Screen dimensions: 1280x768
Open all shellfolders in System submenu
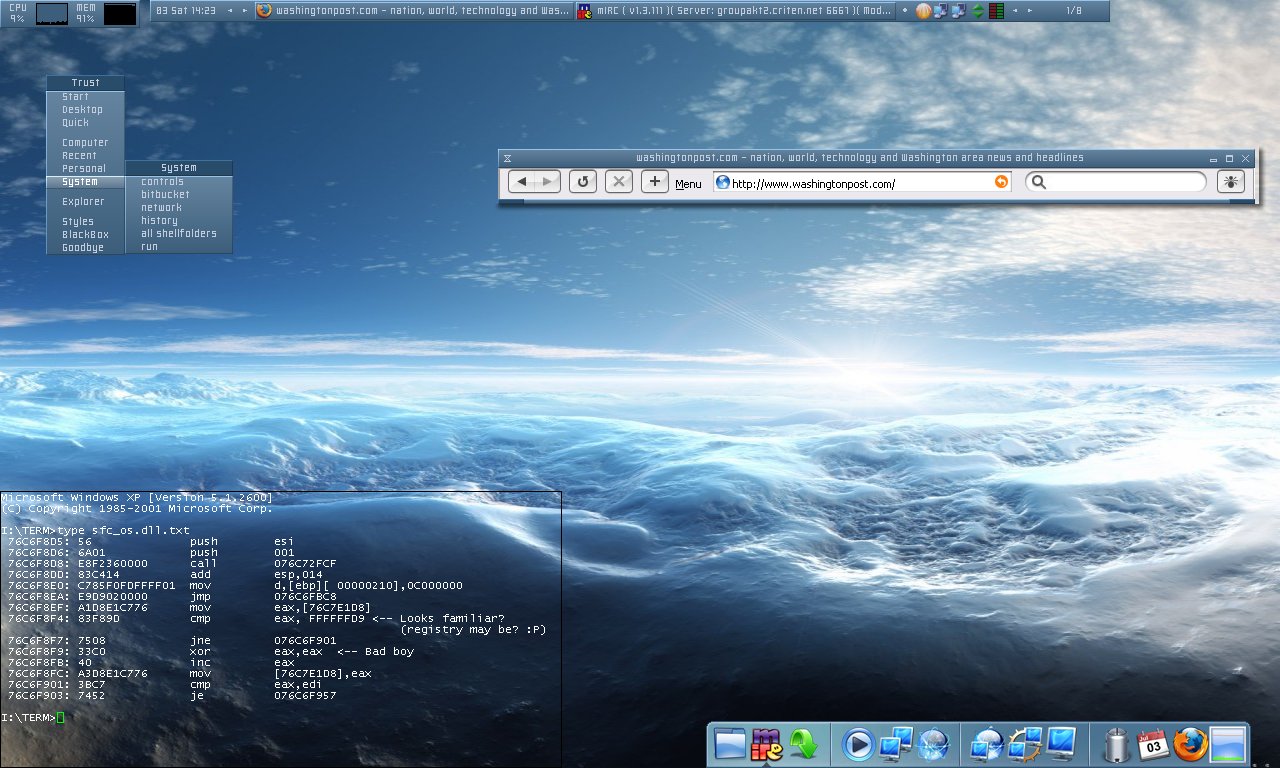click(x=179, y=234)
